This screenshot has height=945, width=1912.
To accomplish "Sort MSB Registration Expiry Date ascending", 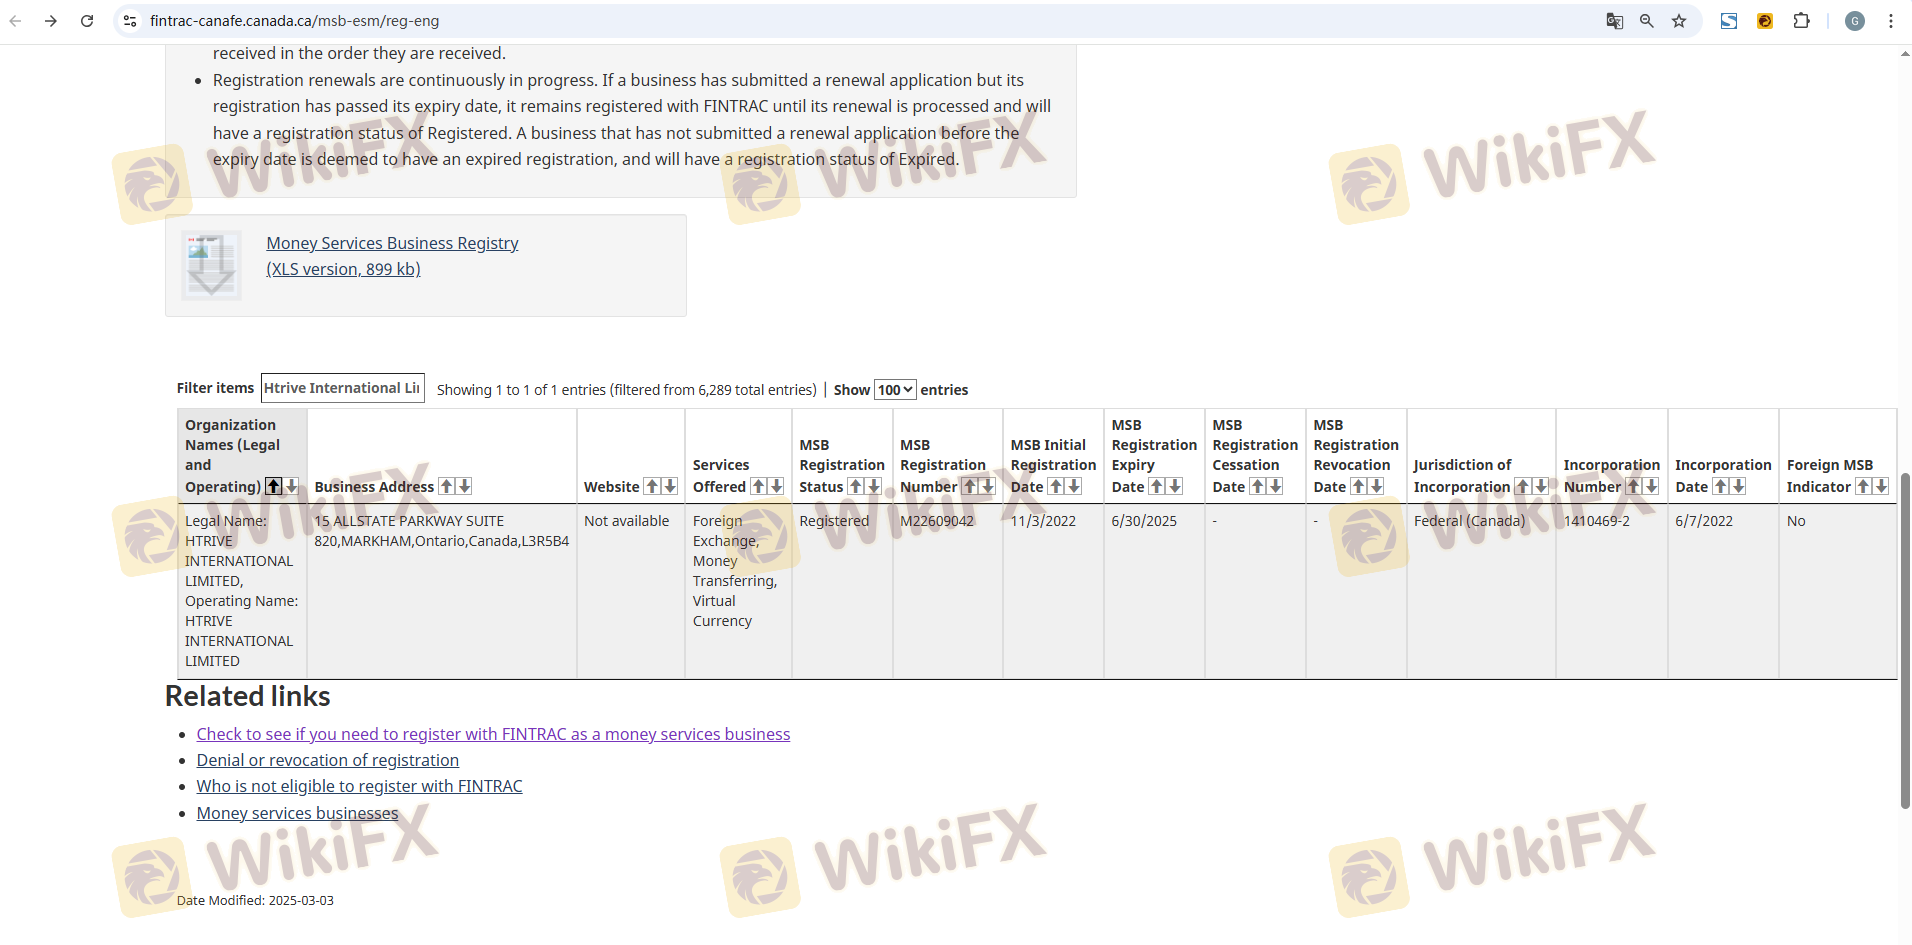I will pyautogui.click(x=1157, y=486).
